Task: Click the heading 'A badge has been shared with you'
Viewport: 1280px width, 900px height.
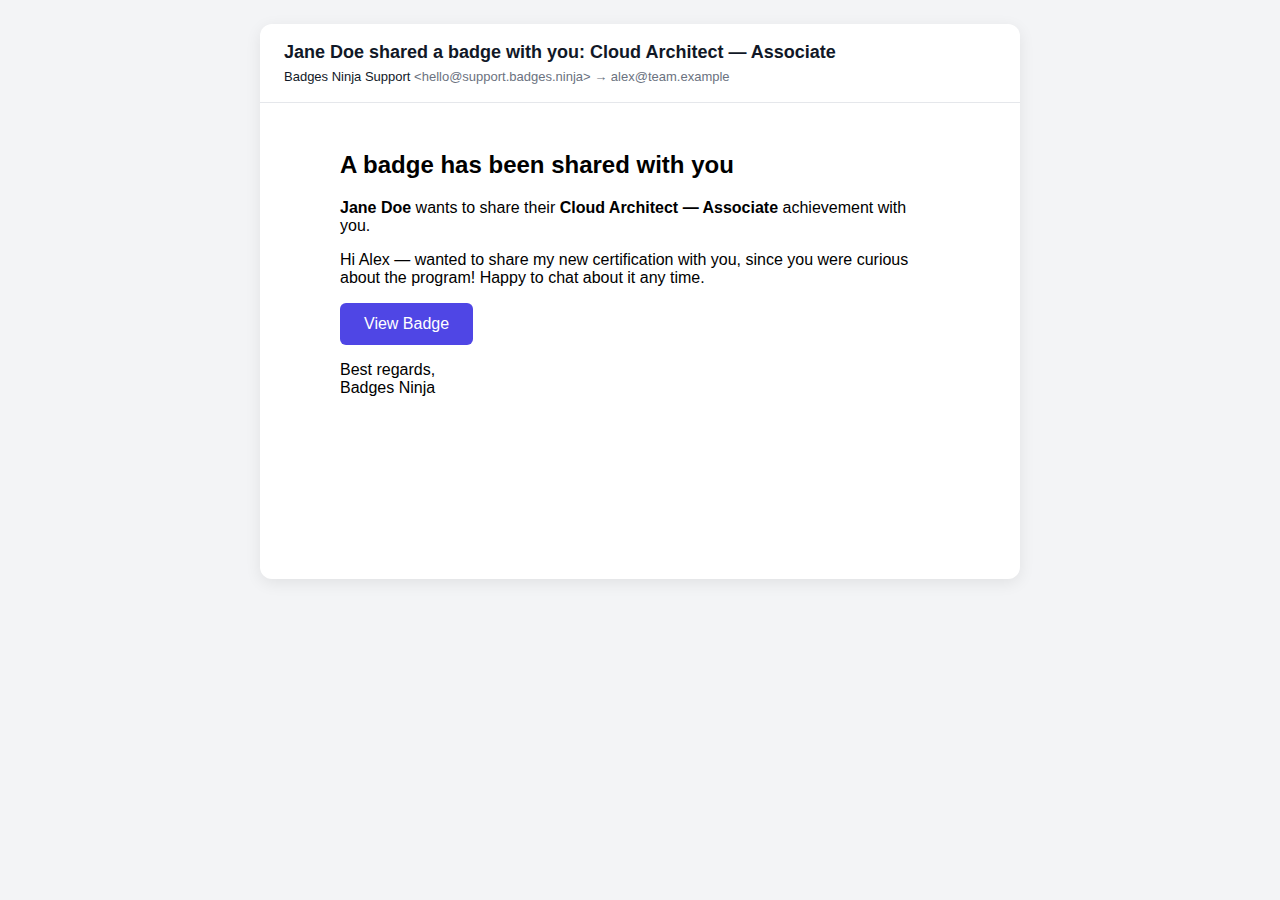Action: tap(536, 165)
